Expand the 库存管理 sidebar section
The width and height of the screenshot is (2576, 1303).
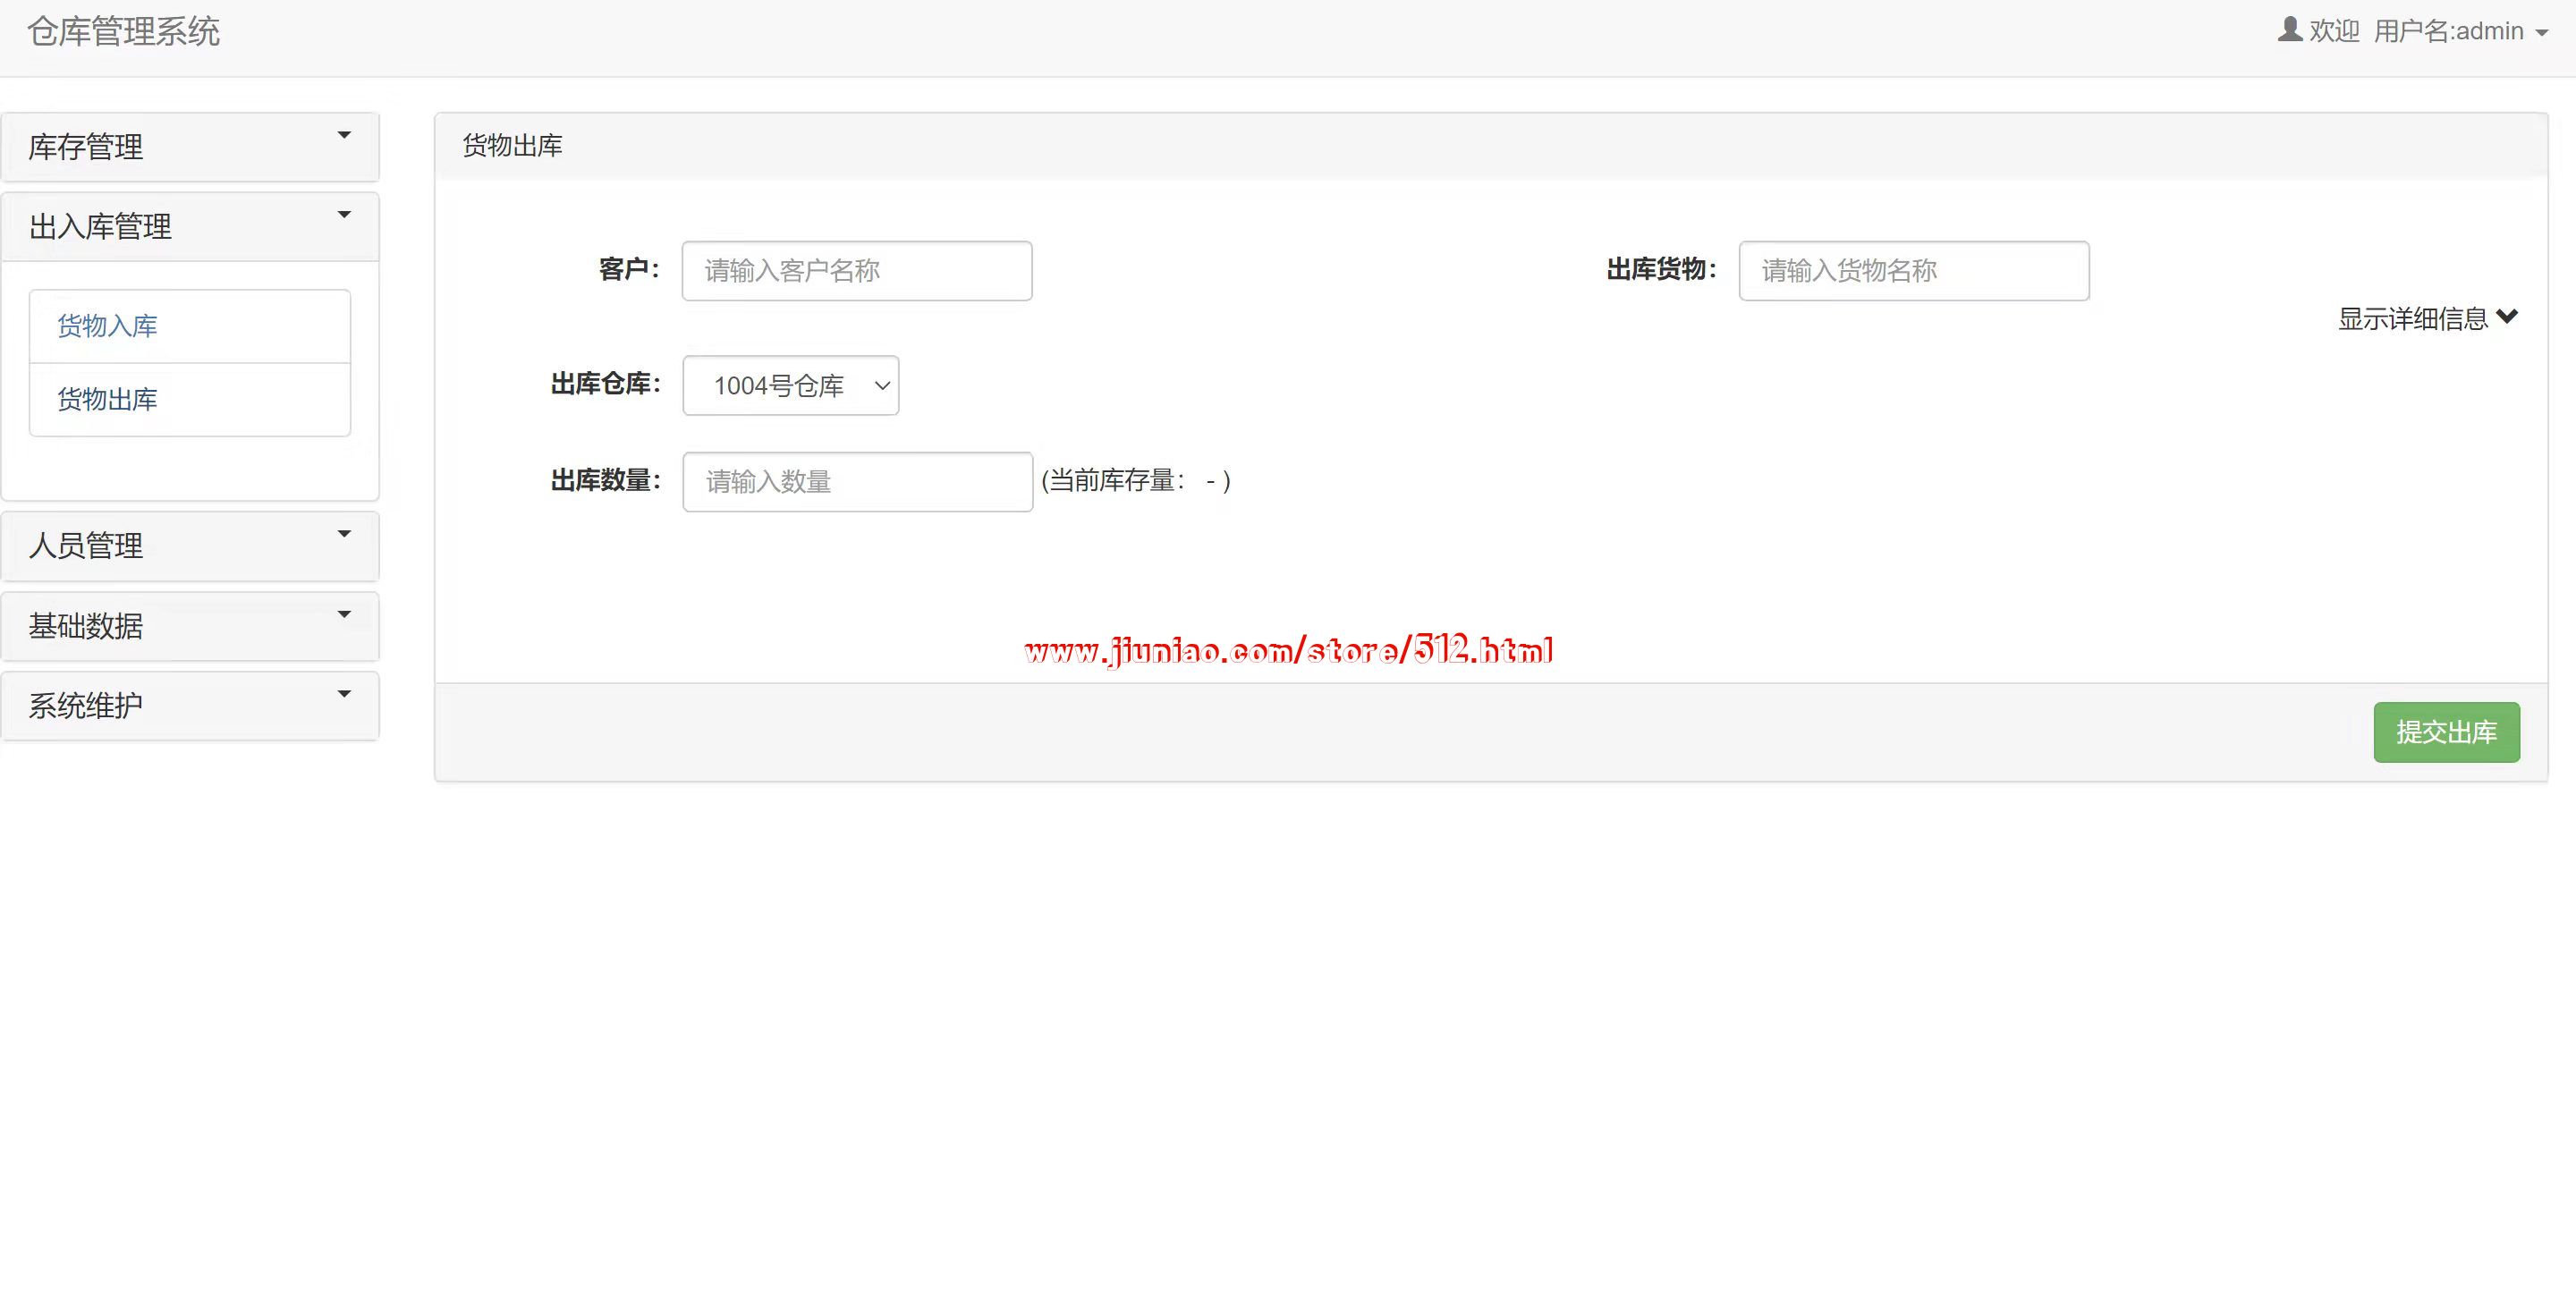pyautogui.click(x=86, y=147)
